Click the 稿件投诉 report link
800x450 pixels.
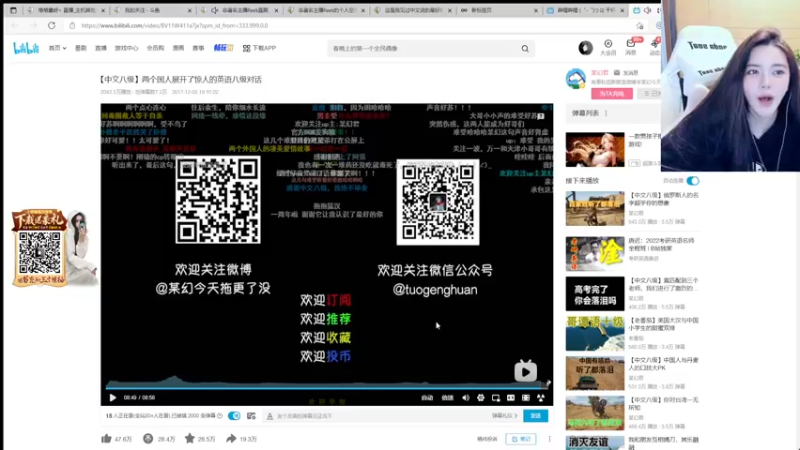click(487, 439)
